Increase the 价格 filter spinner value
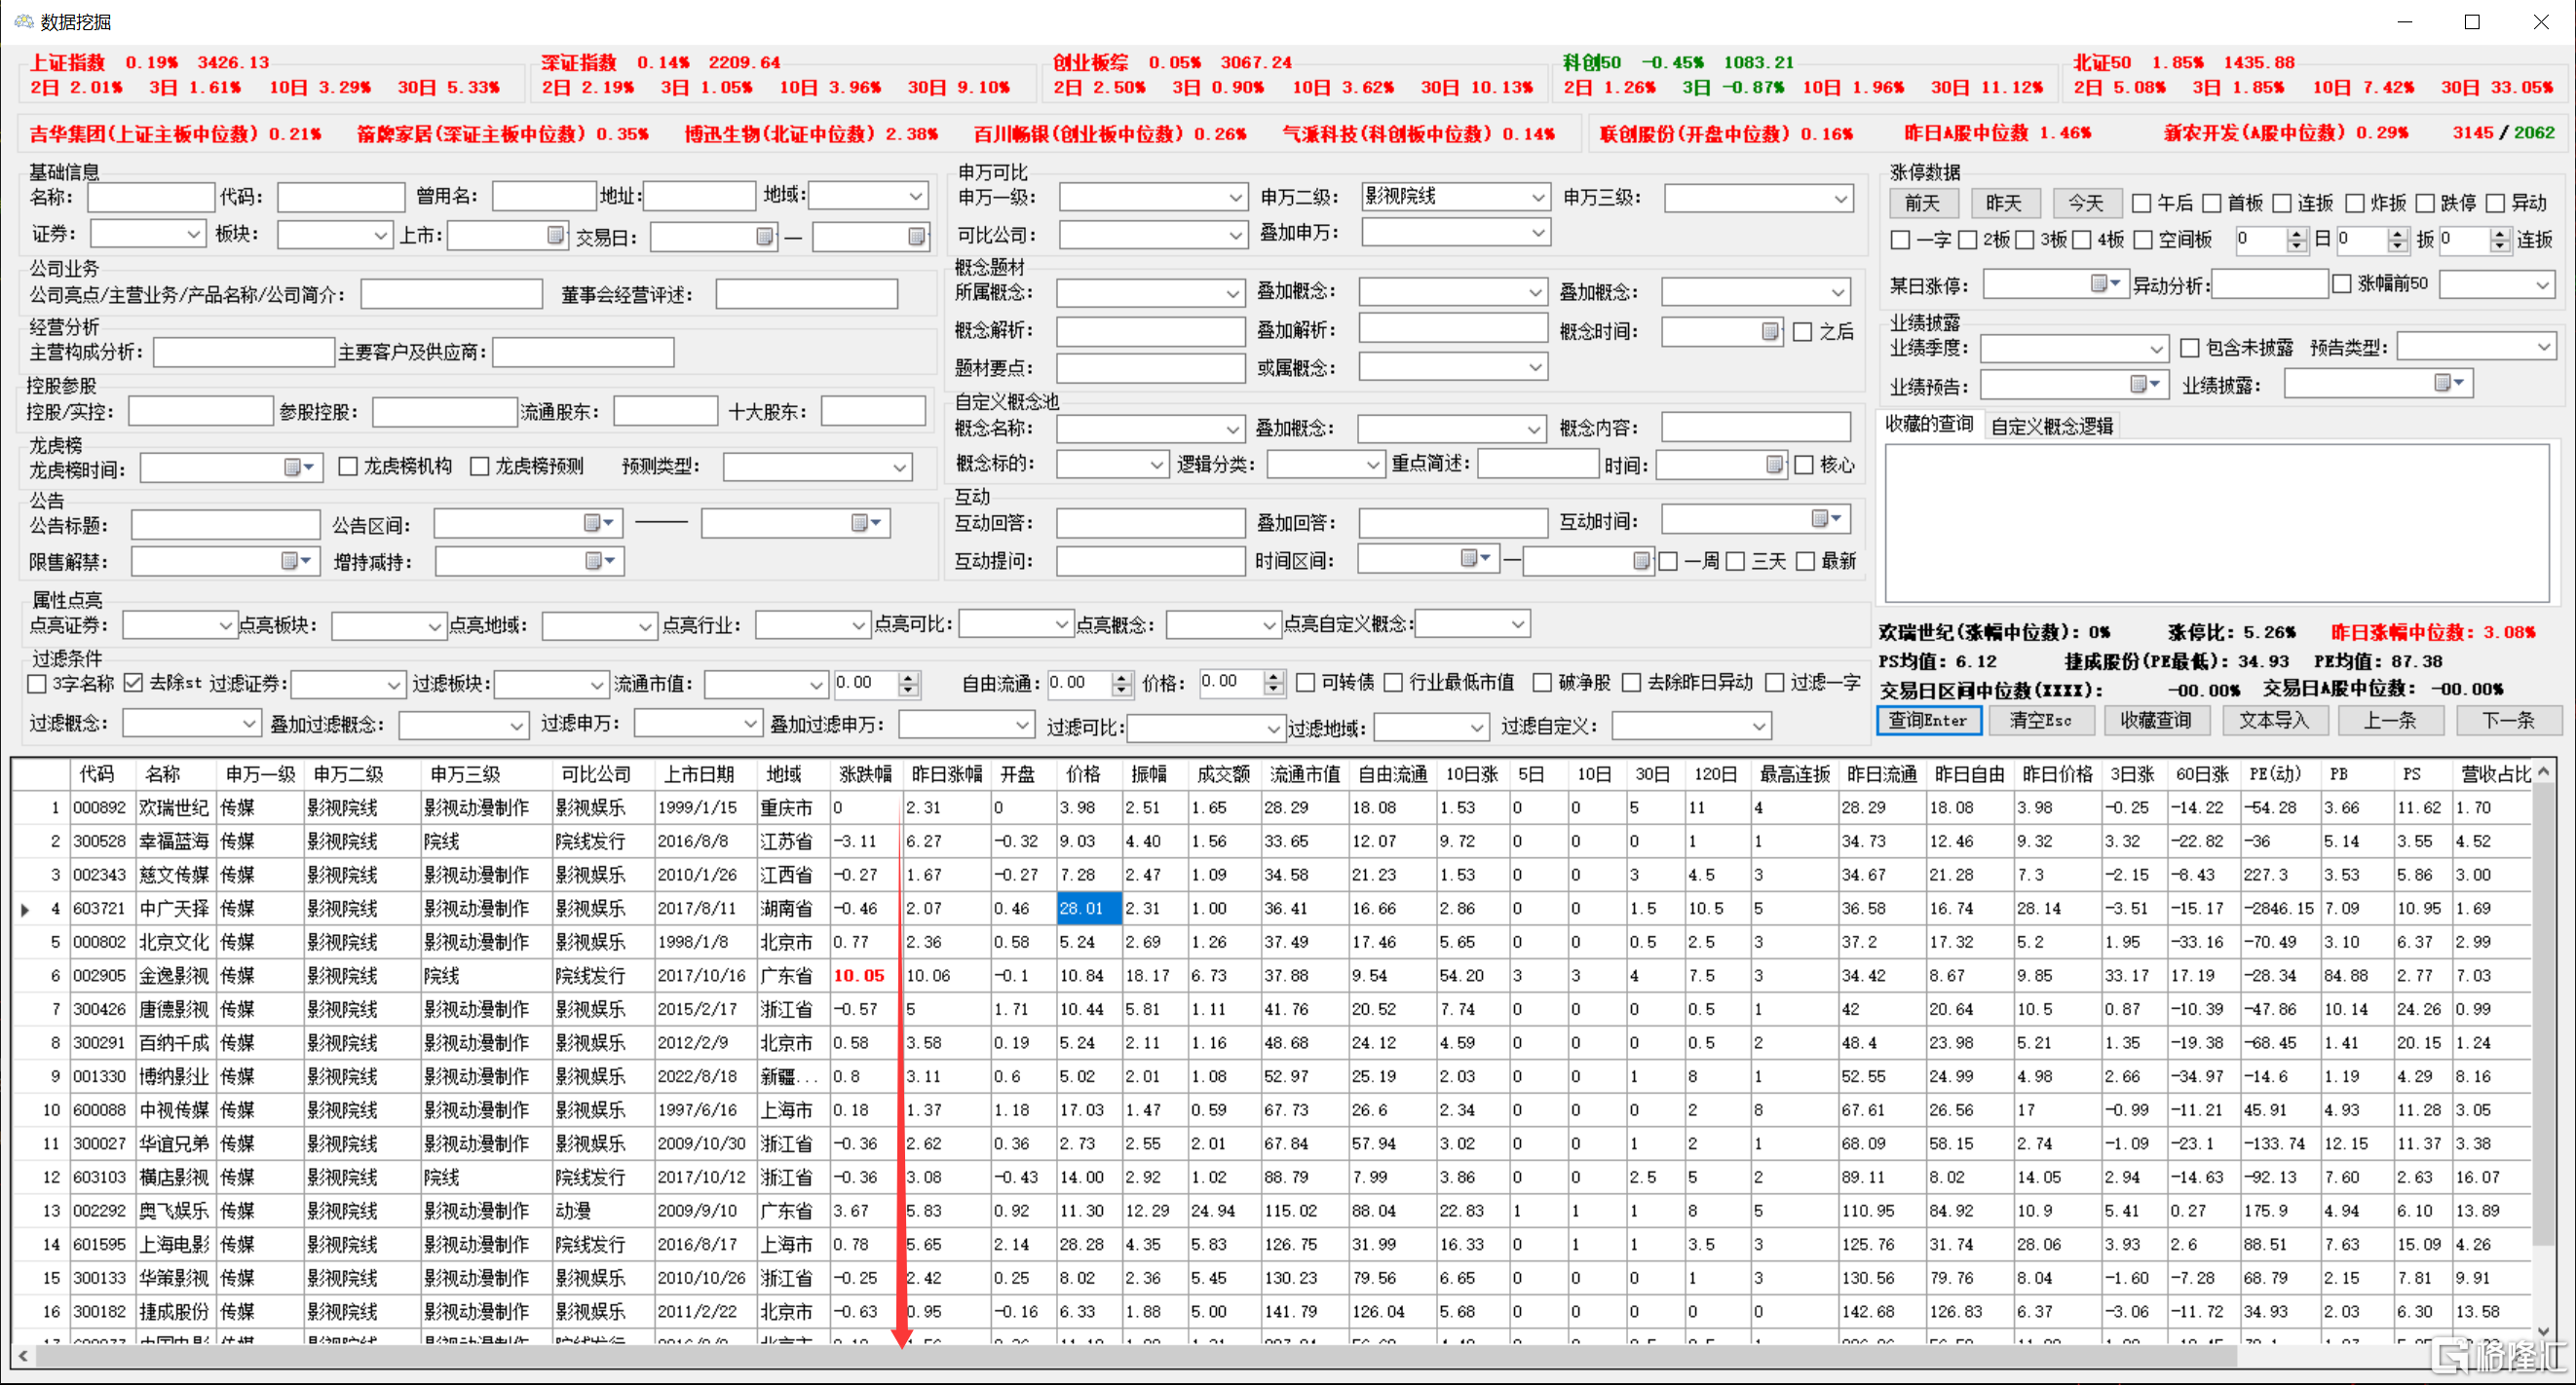 pyautogui.click(x=1272, y=677)
